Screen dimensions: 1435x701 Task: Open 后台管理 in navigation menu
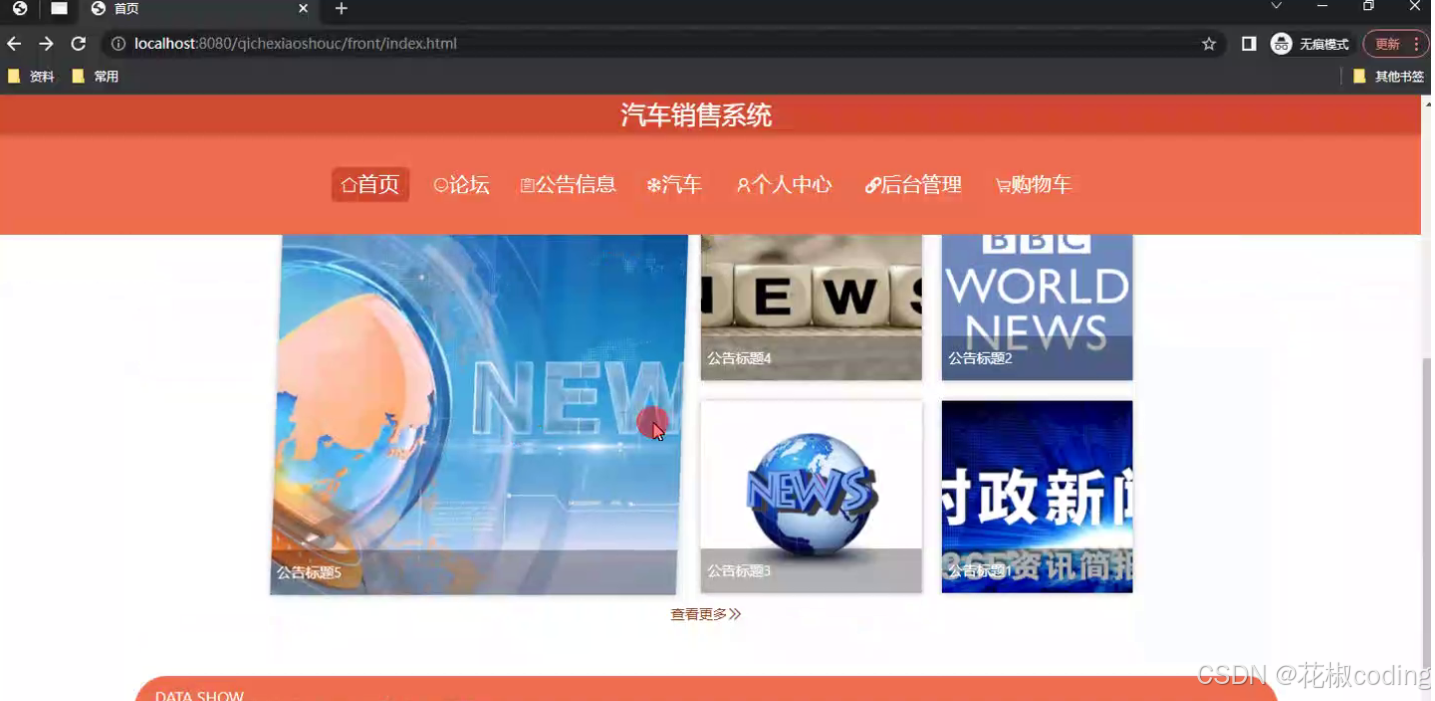click(913, 185)
